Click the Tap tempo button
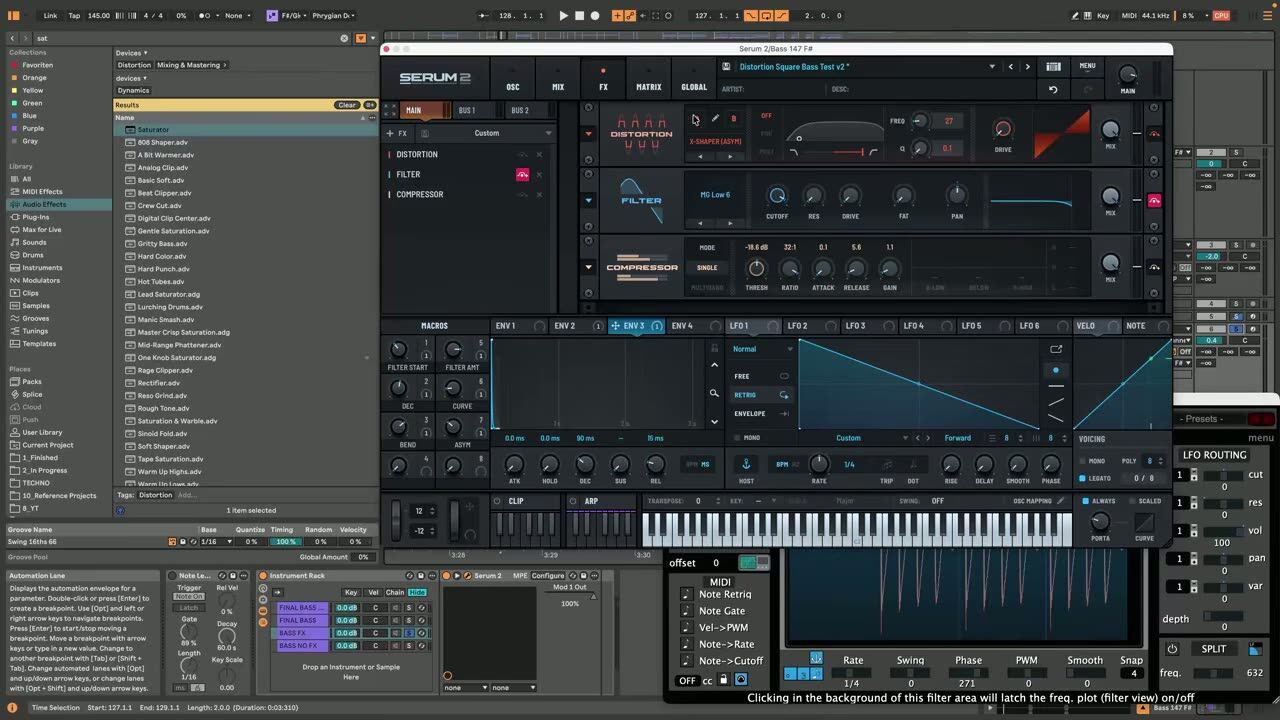1280x720 pixels. coord(74,16)
